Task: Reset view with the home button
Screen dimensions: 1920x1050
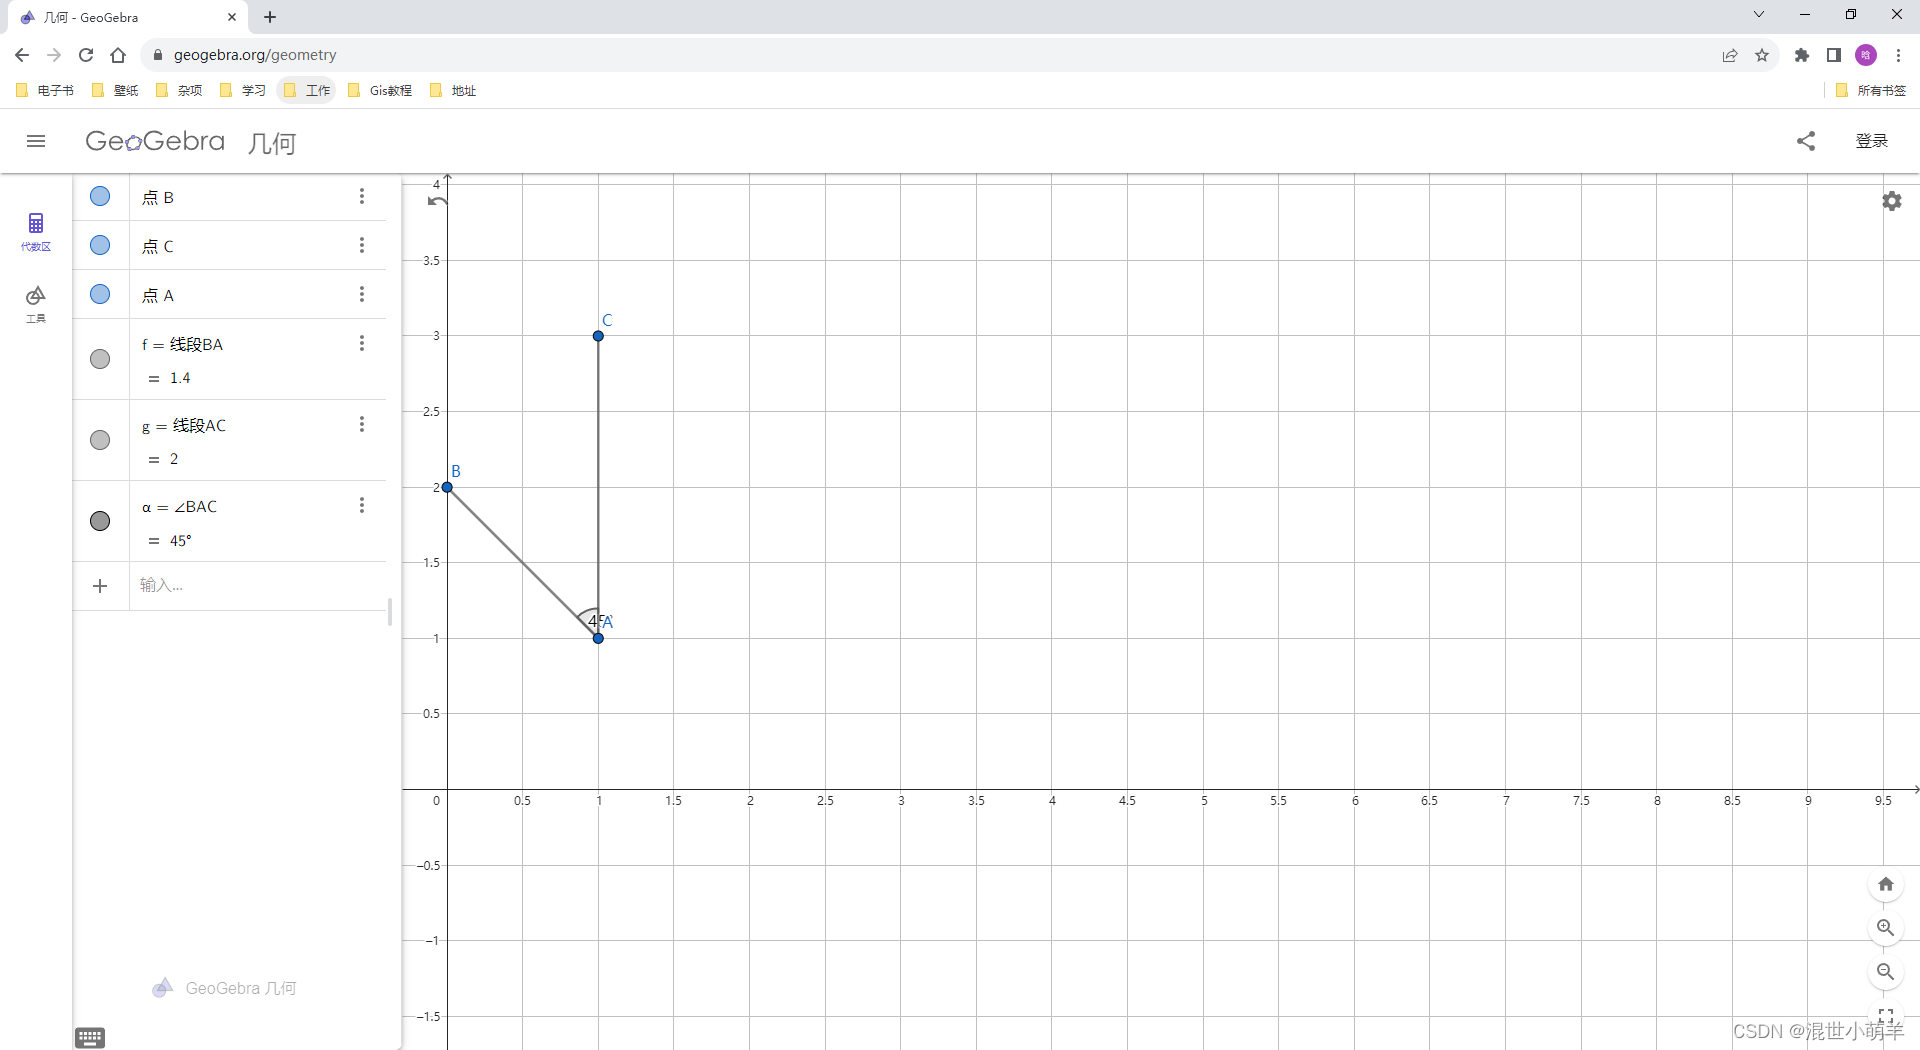Action: [1886, 884]
